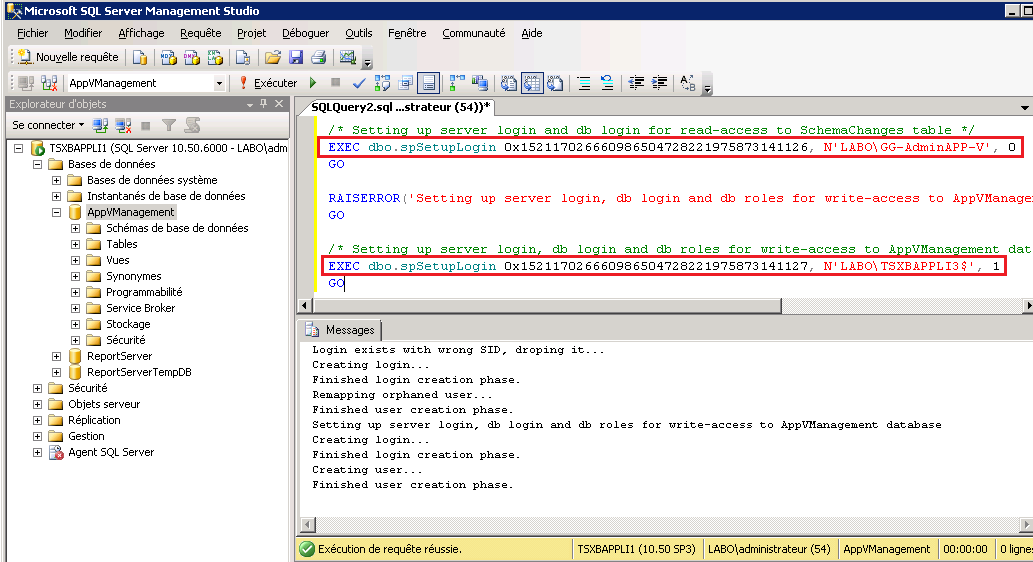The image size is (1033, 562).
Task: Click Messages pane scroll left arrow
Action: (307, 525)
